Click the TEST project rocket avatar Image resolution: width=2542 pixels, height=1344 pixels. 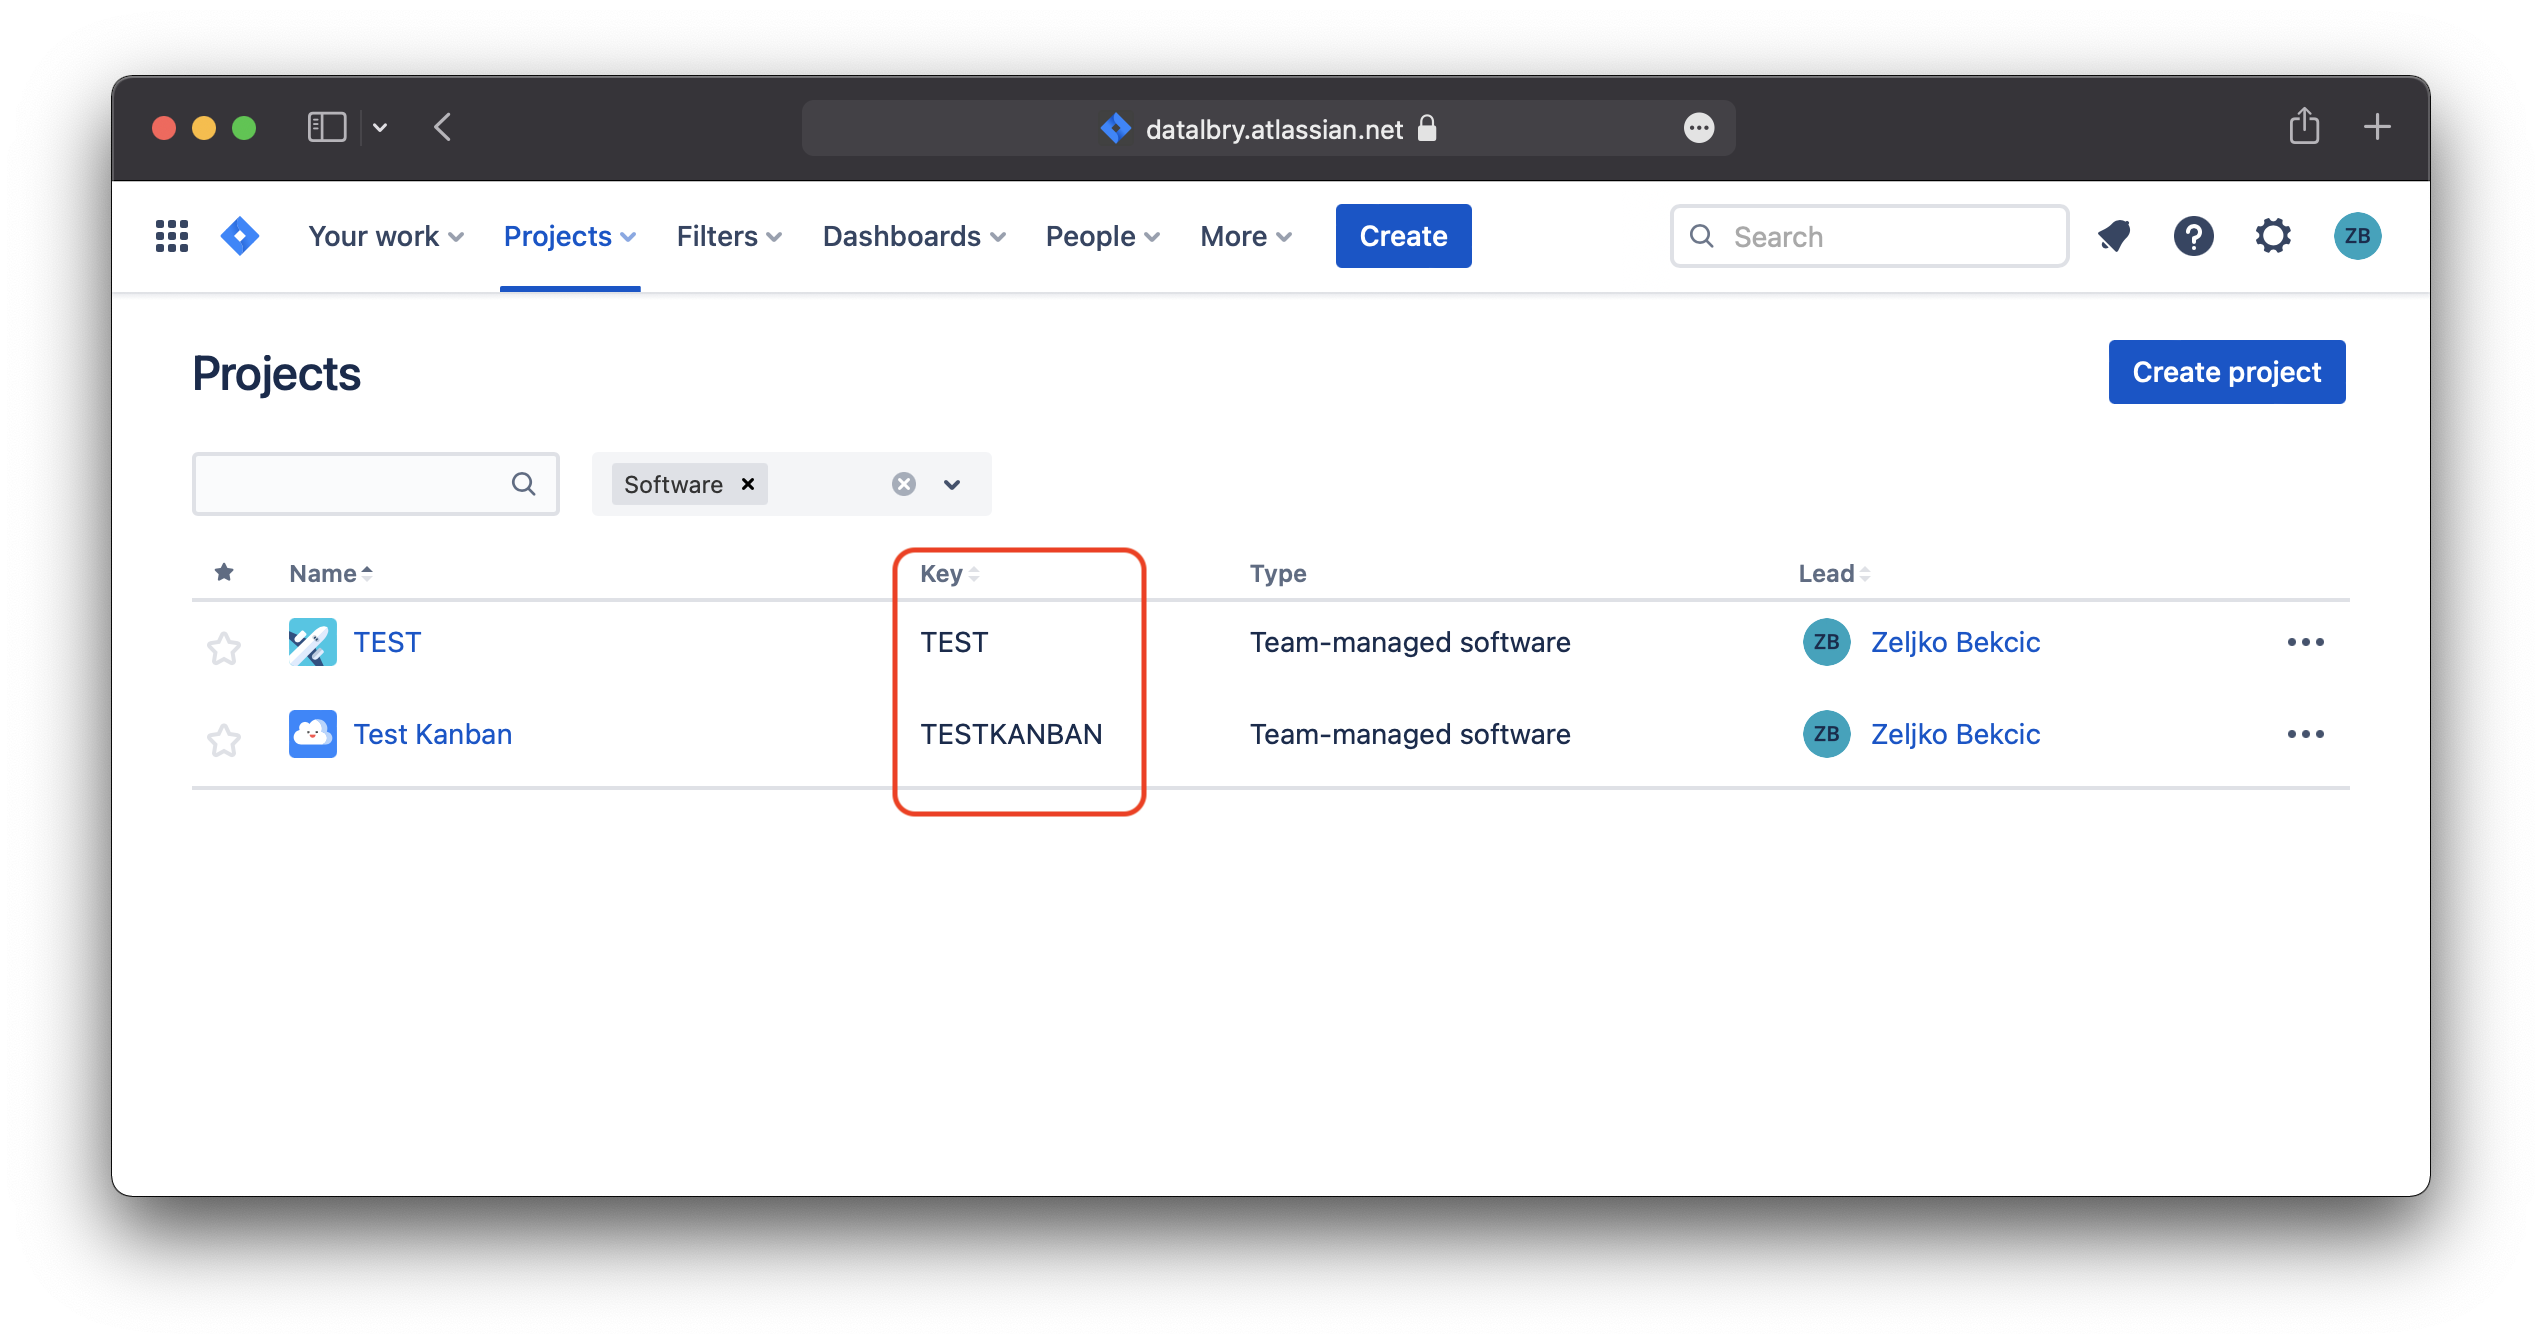point(312,642)
